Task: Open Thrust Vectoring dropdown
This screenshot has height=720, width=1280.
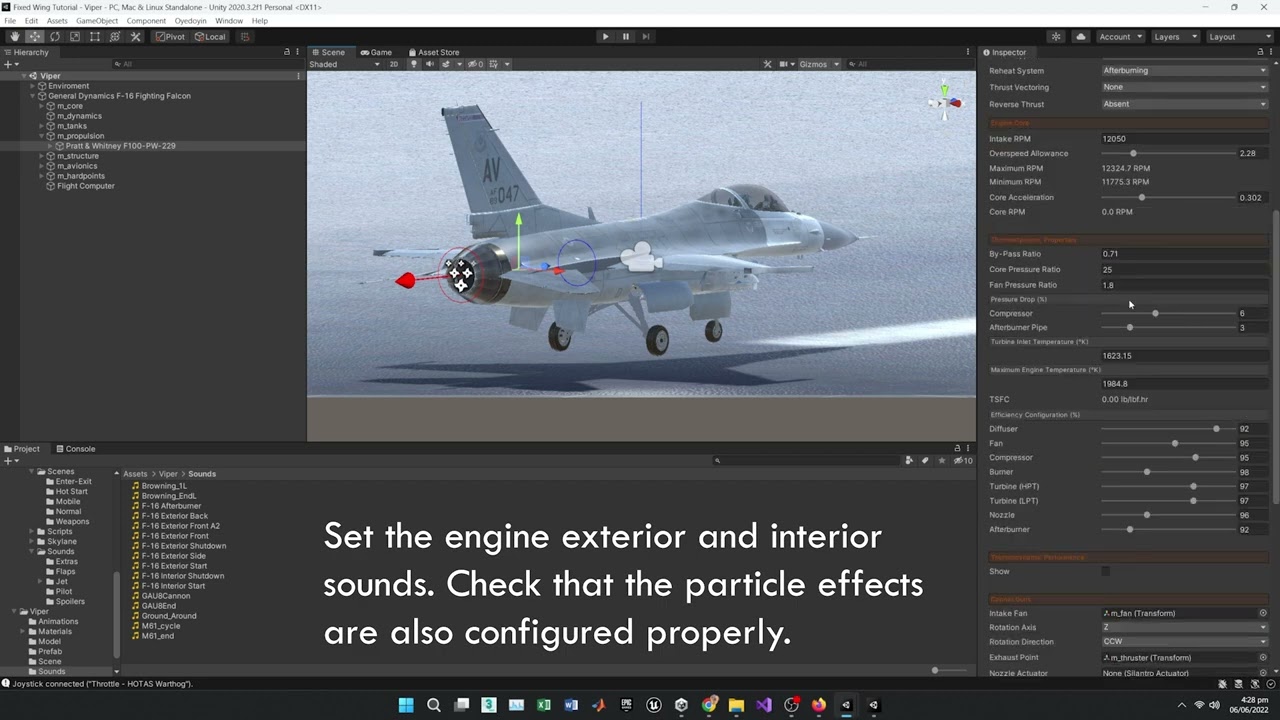Action: coord(1185,87)
